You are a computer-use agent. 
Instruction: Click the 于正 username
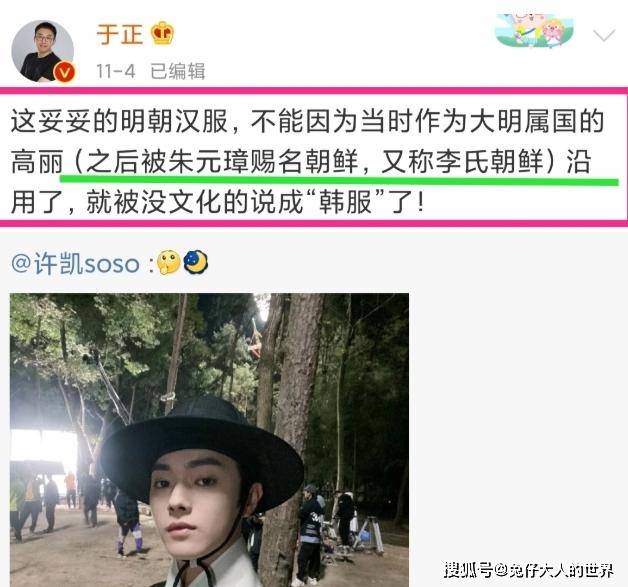(x=119, y=34)
